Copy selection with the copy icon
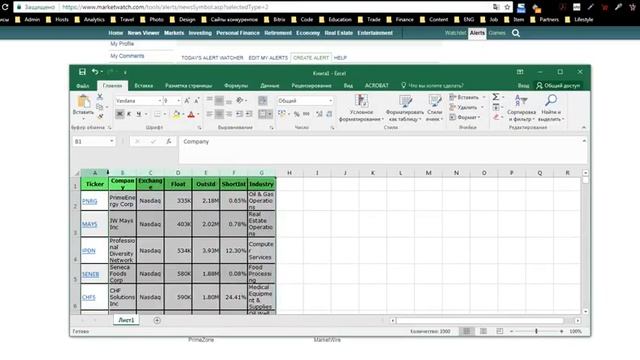 (x=99, y=107)
